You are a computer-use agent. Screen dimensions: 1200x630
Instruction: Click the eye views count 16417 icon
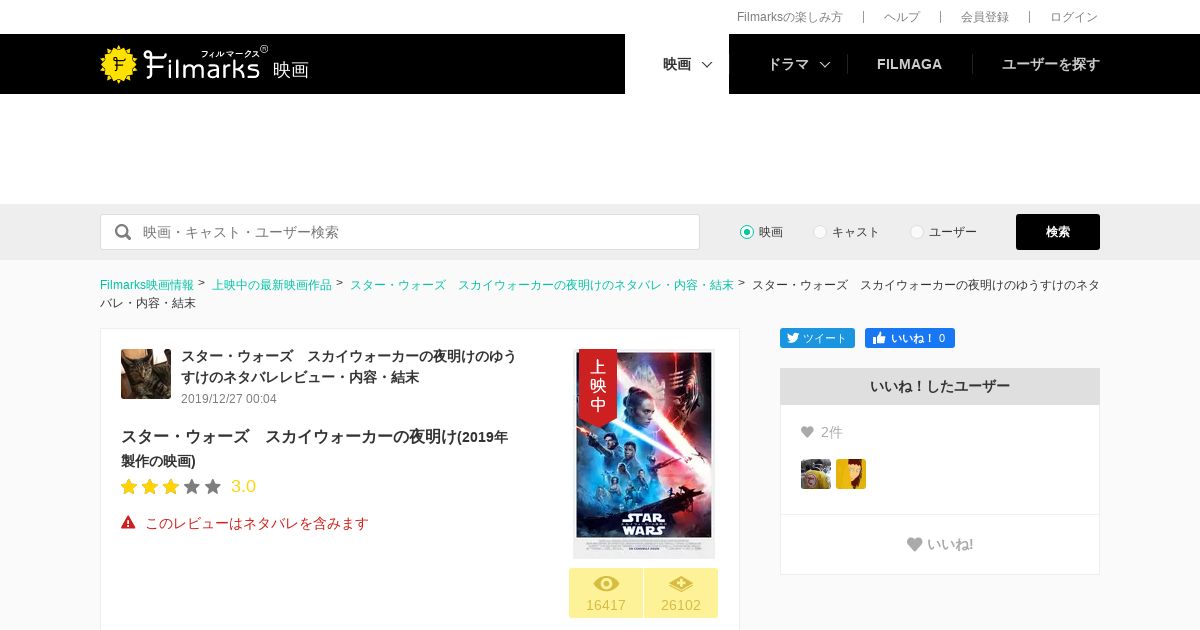(x=606, y=584)
